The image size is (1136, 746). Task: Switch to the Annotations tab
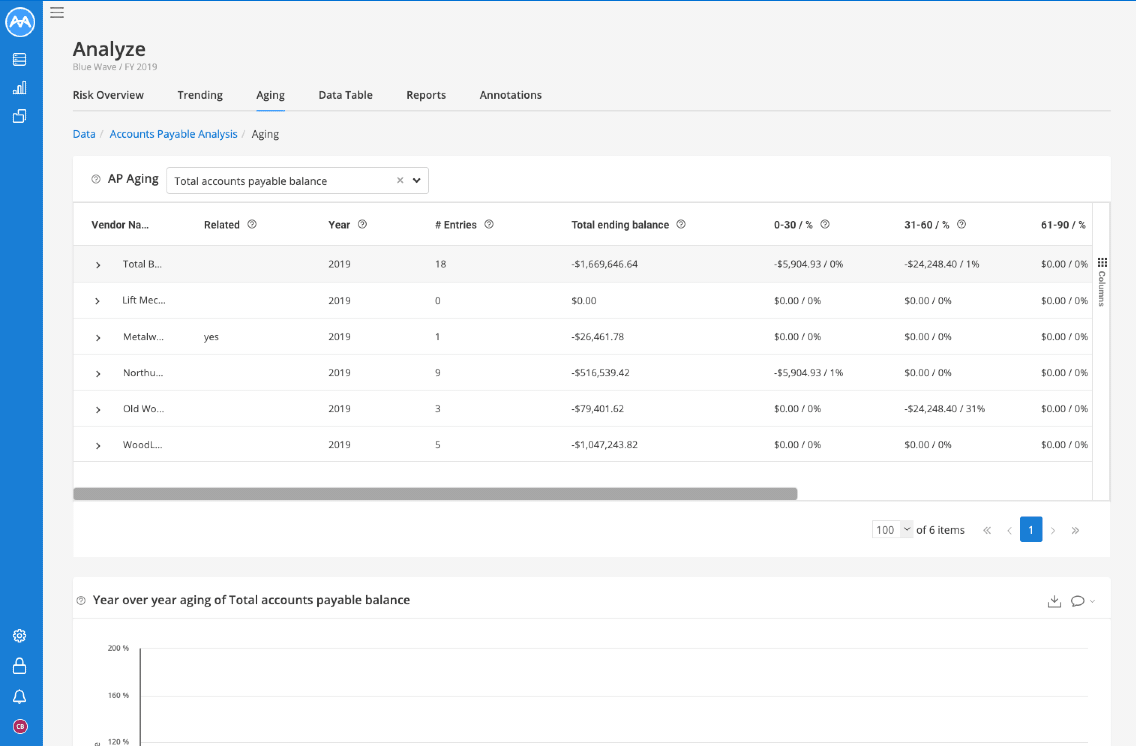[511, 95]
